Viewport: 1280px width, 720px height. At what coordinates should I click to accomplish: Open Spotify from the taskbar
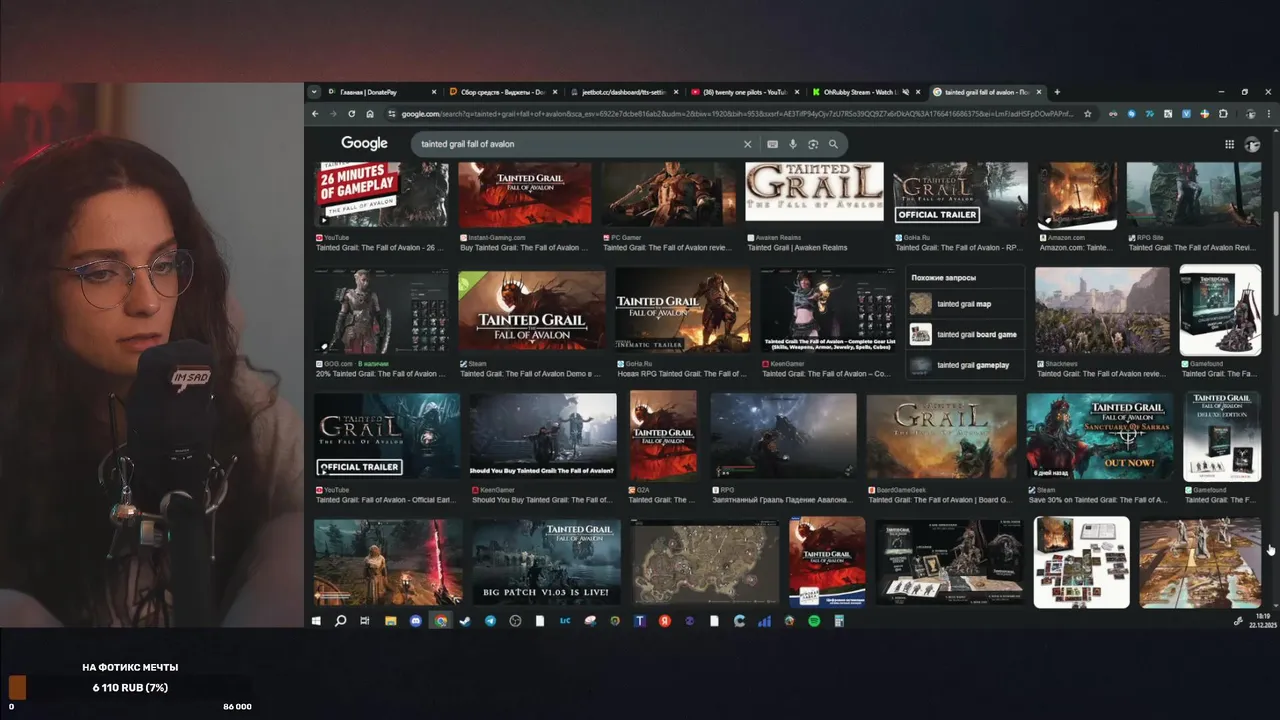(814, 621)
